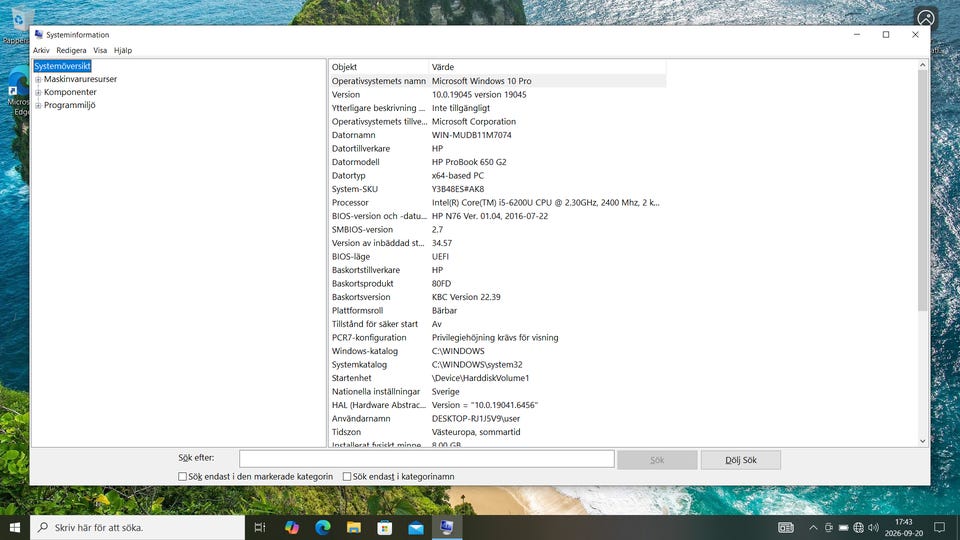Click the Värde column header

547,67
